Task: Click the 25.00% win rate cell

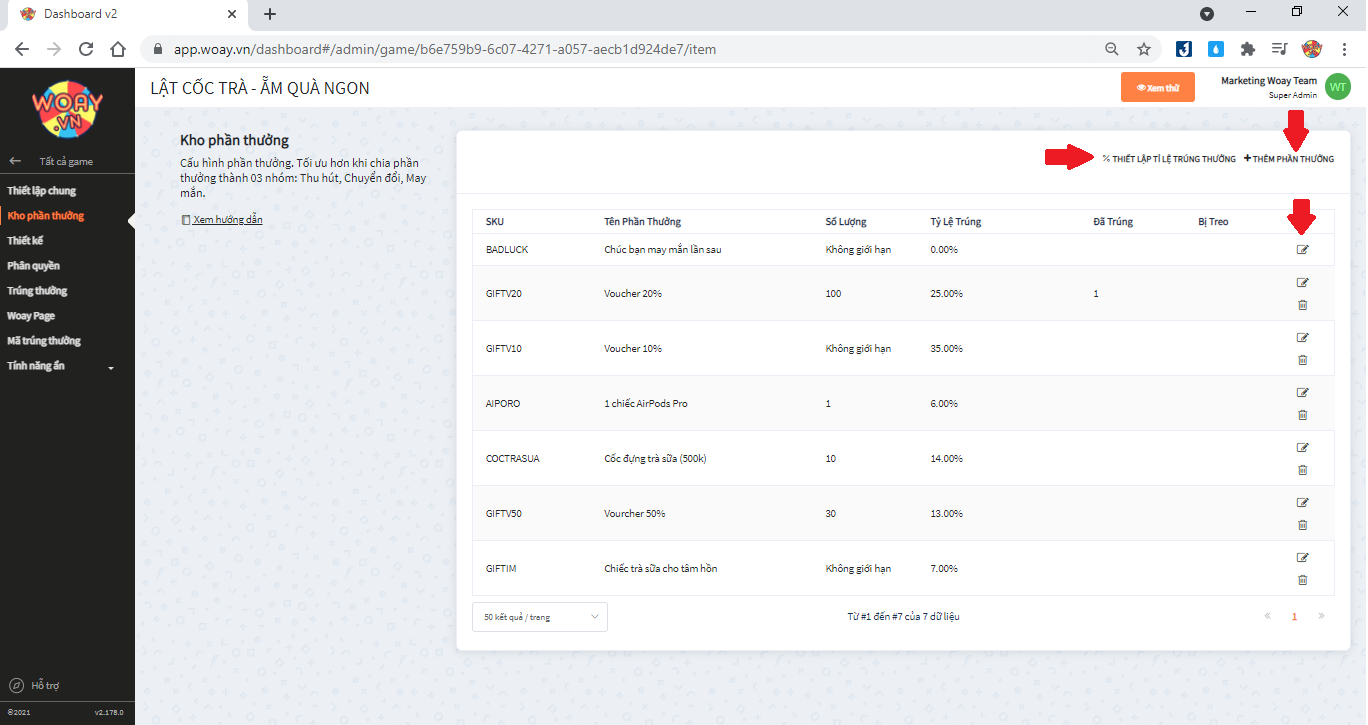Action: pos(946,294)
